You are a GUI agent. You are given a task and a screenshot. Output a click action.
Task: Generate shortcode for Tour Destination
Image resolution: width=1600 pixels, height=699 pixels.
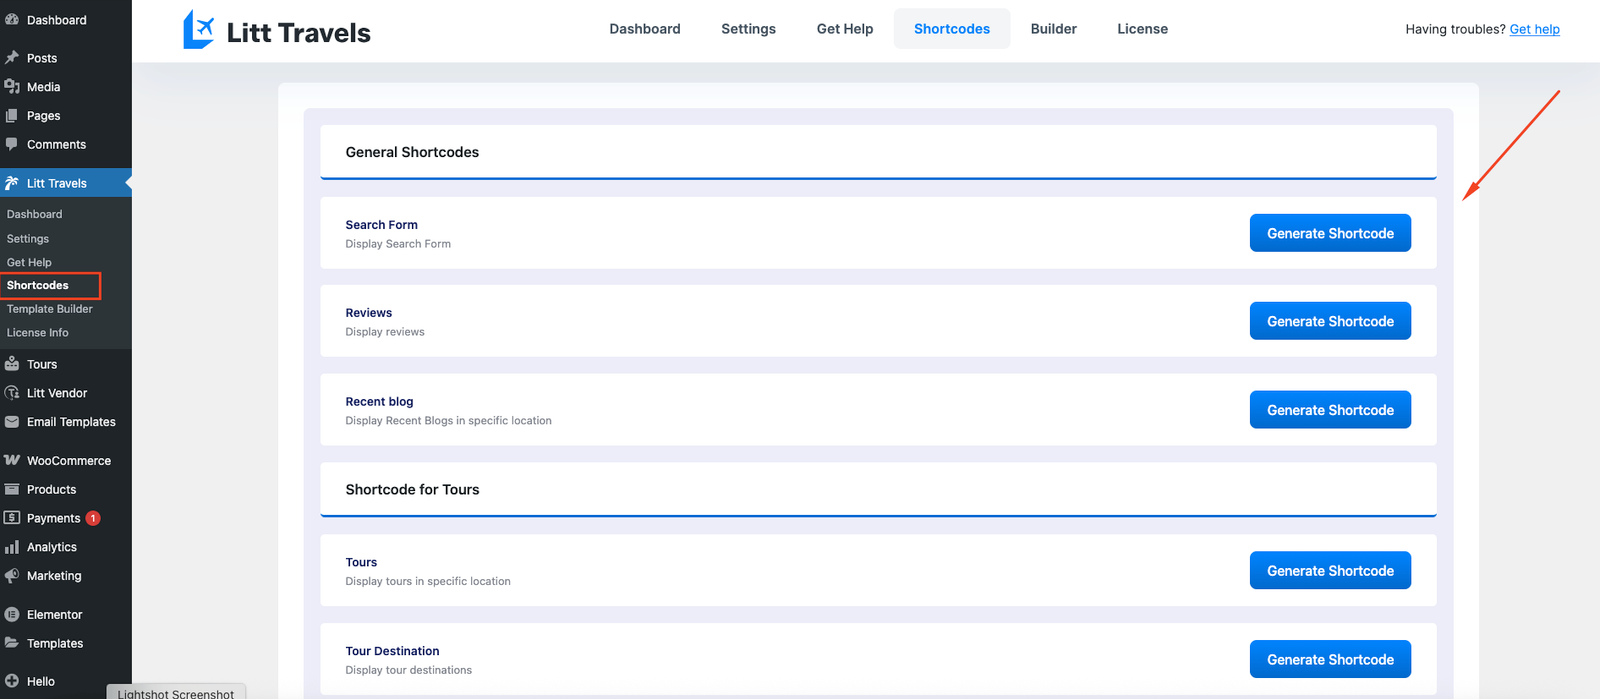tap(1329, 659)
